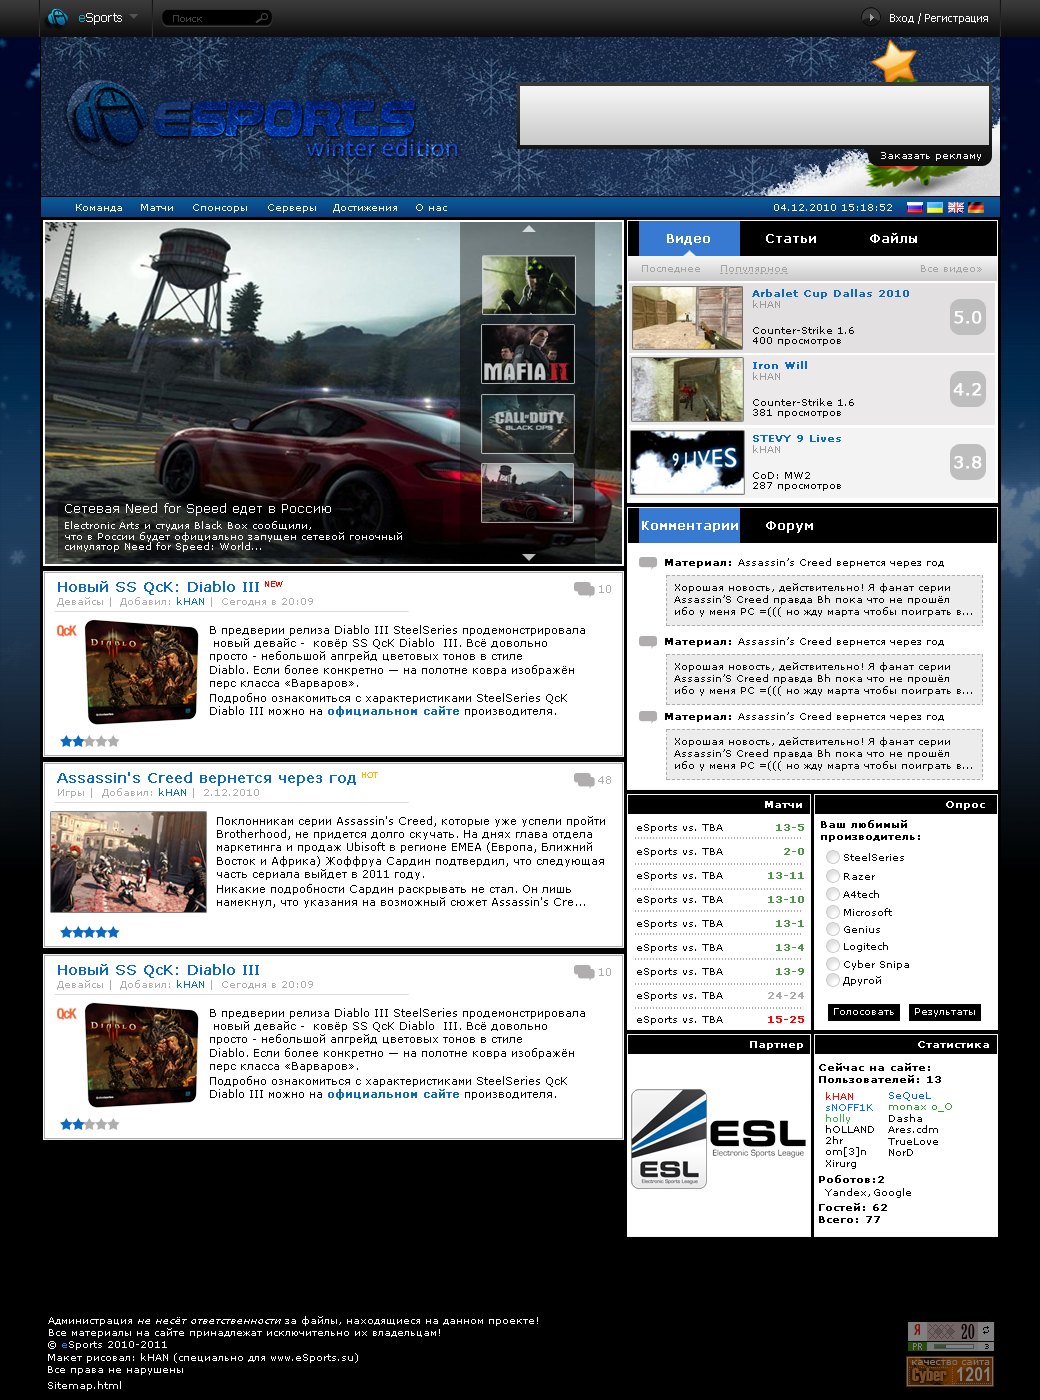The height and width of the screenshot is (1400, 1040).
Task: Open the Arbalet Cup Dallas 2010 video
Action: pos(831,294)
